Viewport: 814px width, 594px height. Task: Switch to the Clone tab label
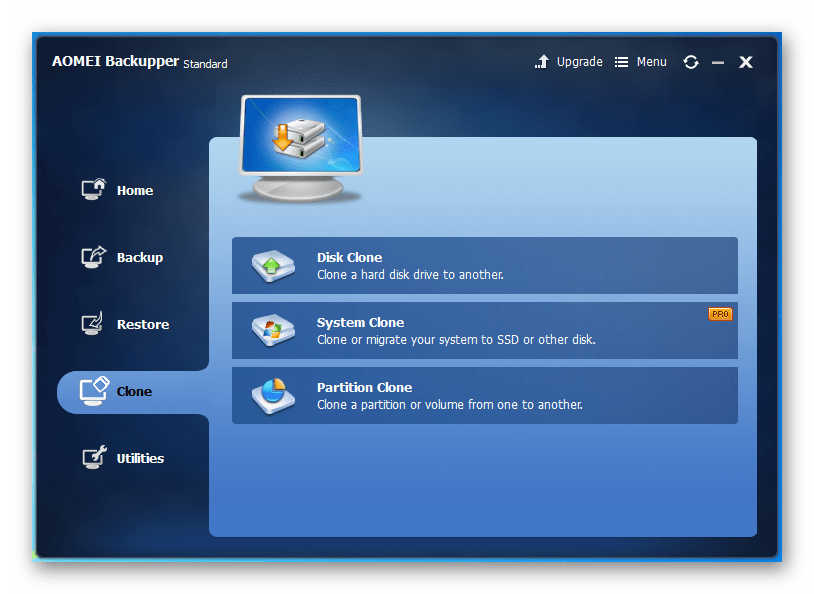coord(134,392)
